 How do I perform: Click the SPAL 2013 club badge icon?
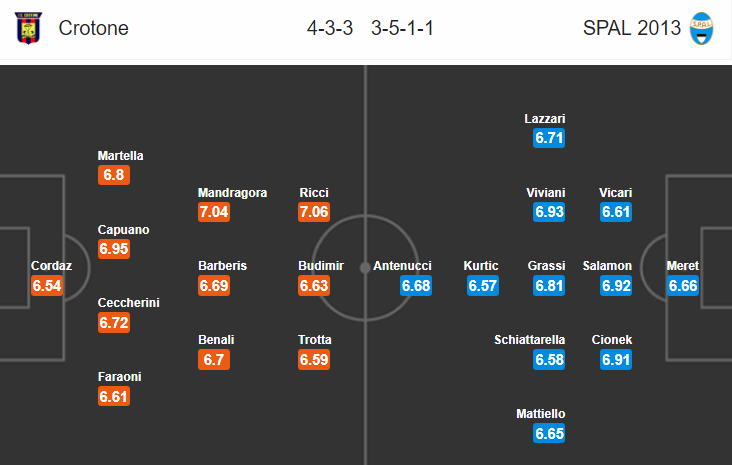pyautogui.click(x=702, y=28)
